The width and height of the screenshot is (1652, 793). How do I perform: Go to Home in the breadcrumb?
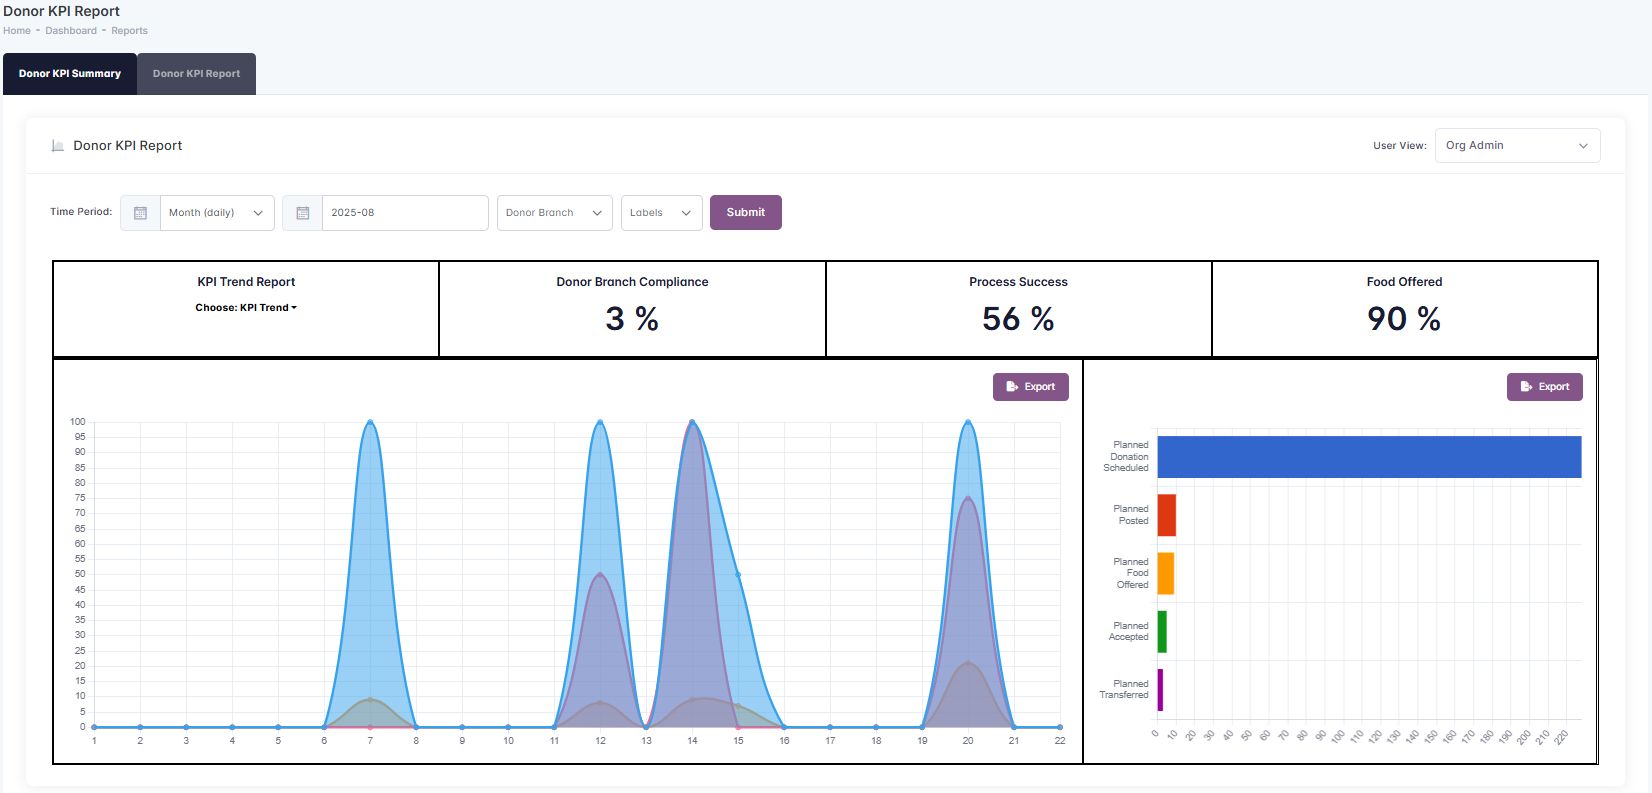17,31
